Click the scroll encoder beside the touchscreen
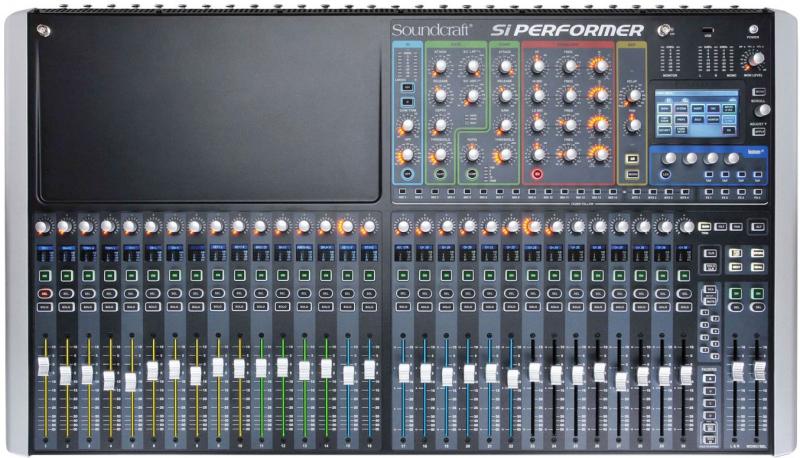The image size is (800, 458). 765,109
